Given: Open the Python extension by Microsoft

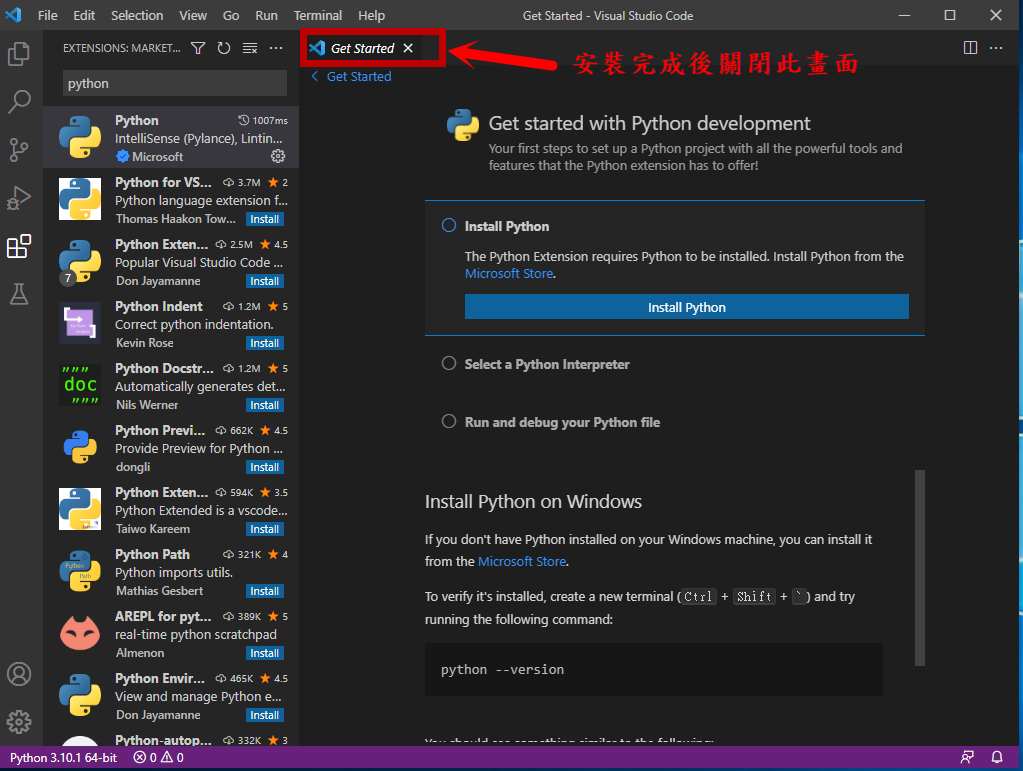Looking at the screenshot, I should coord(171,138).
